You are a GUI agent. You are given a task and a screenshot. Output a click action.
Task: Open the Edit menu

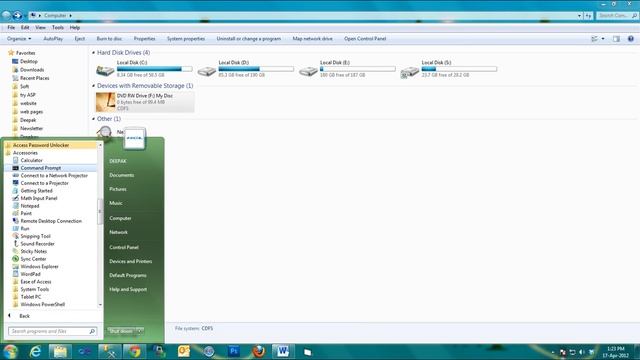click(x=25, y=27)
